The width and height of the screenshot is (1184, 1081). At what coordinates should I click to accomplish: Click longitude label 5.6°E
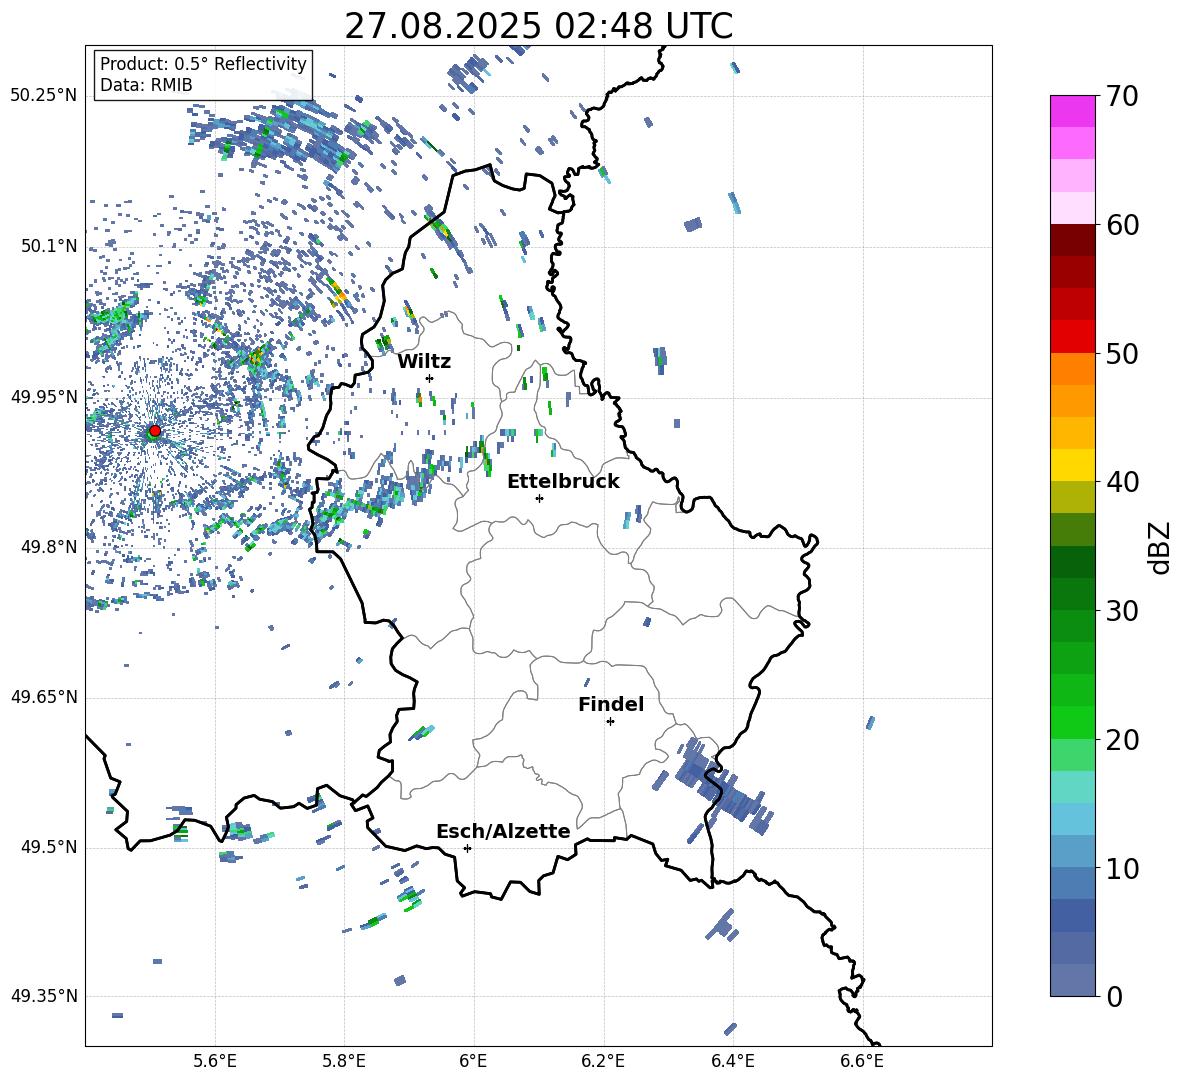(x=215, y=1061)
